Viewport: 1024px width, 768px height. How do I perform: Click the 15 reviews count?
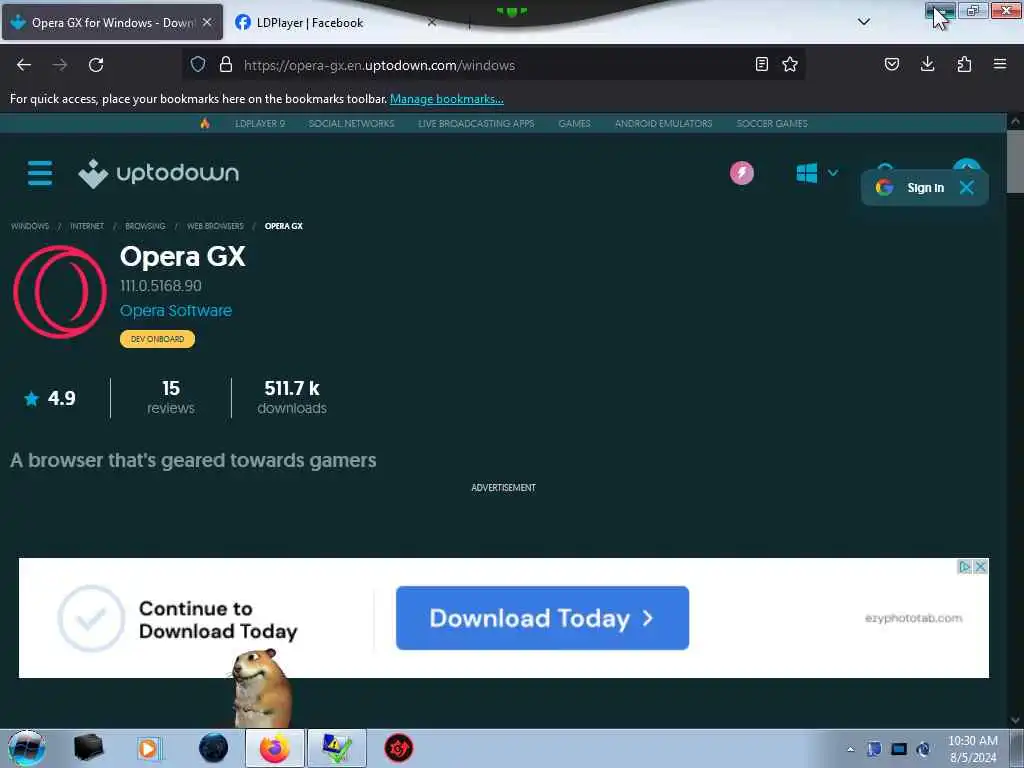coord(170,398)
